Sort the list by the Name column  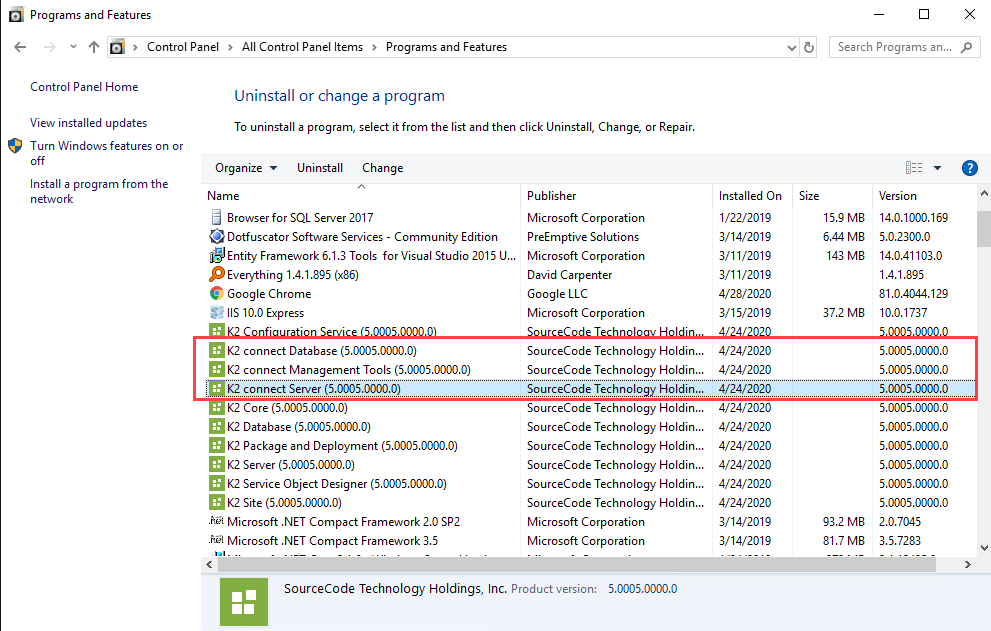point(361,196)
